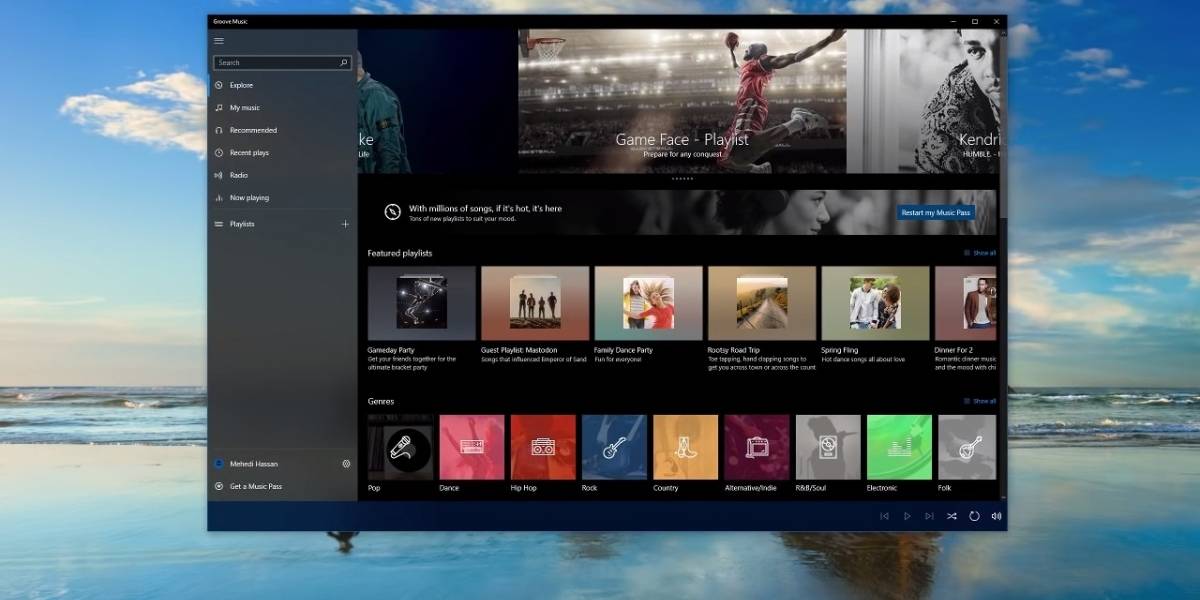The height and width of the screenshot is (600, 1200).
Task: Open the Kendrick hero banner
Action: pos(925,101)
